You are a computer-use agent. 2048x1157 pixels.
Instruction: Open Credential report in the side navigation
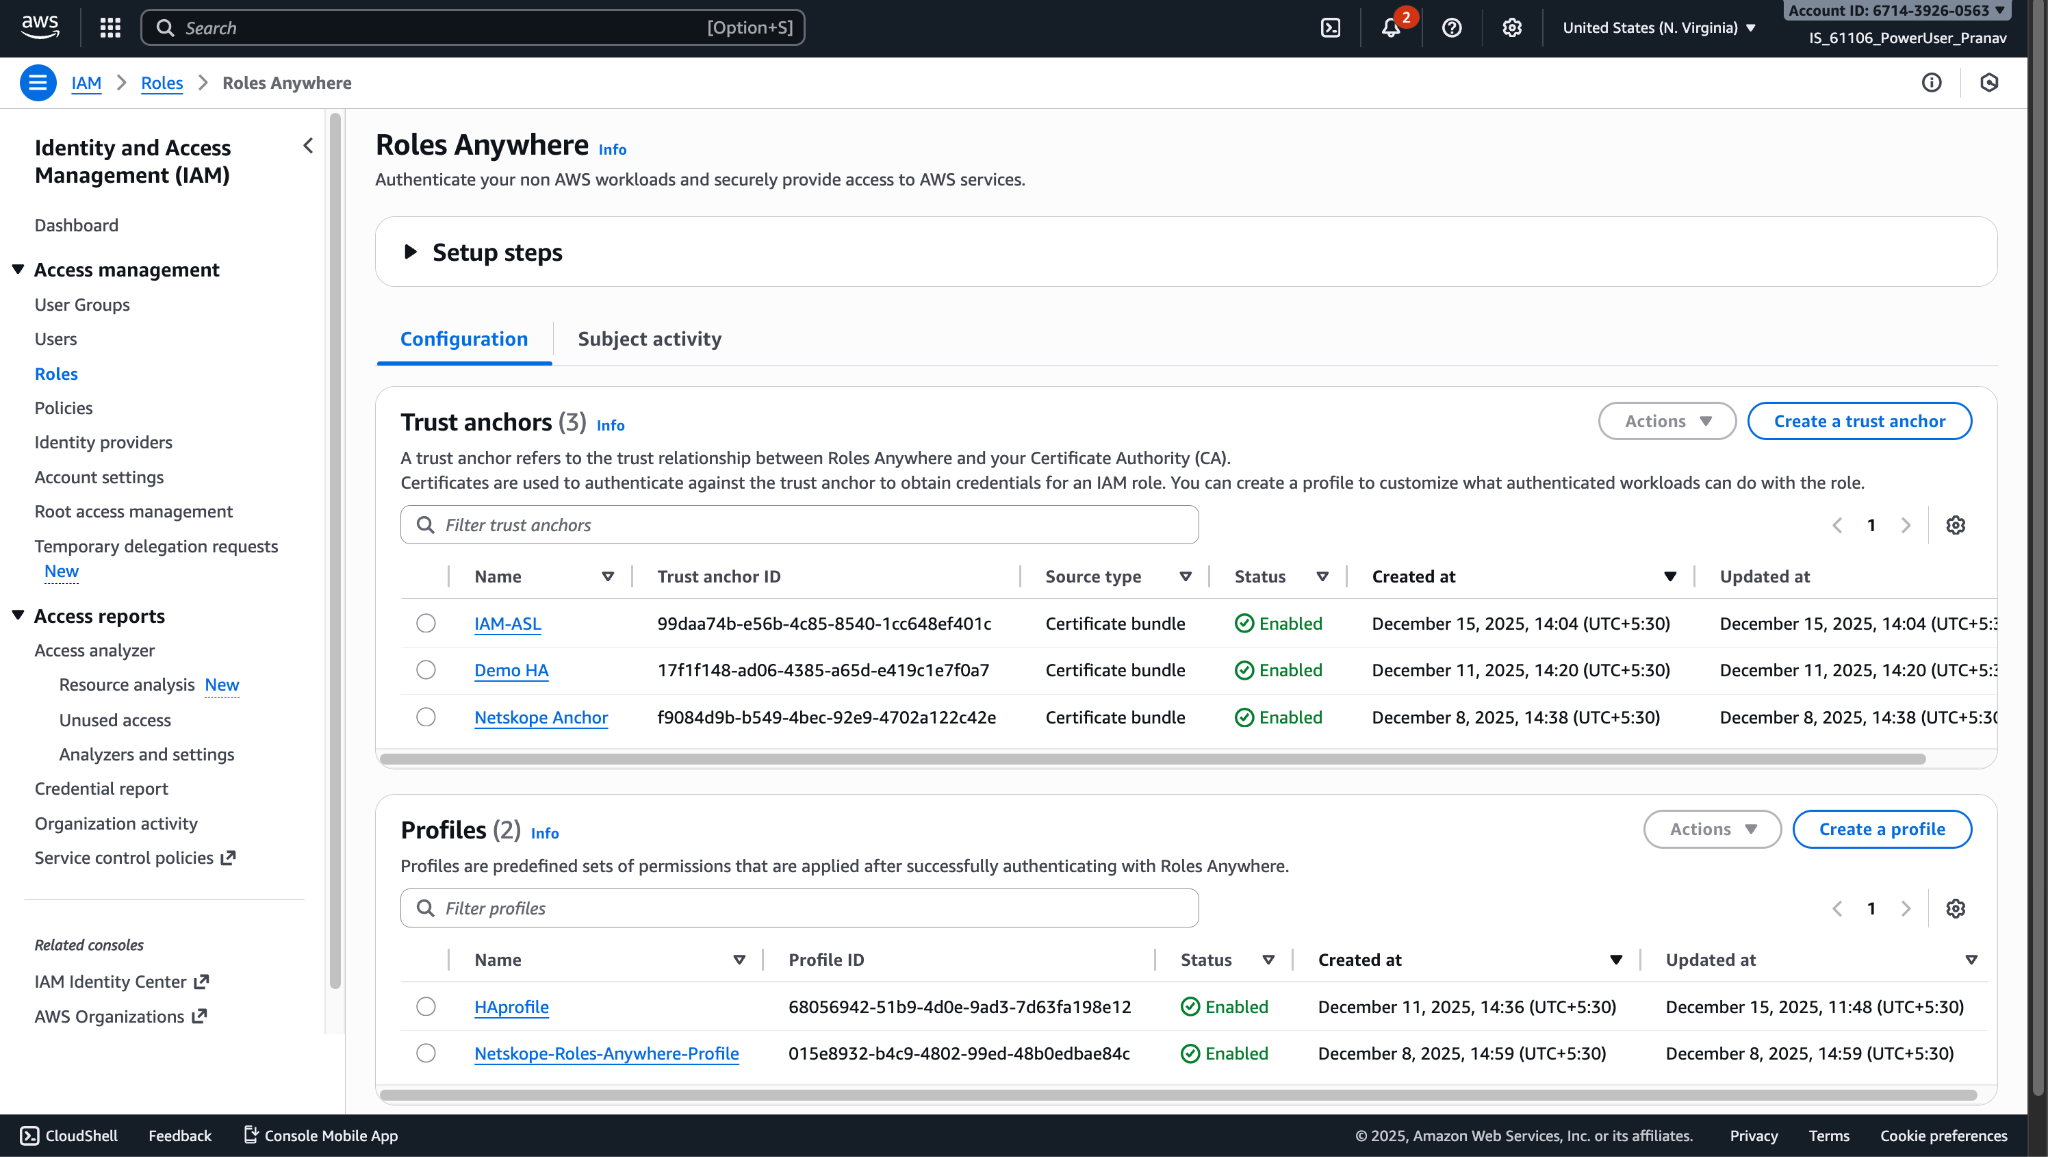pos(102,789)
